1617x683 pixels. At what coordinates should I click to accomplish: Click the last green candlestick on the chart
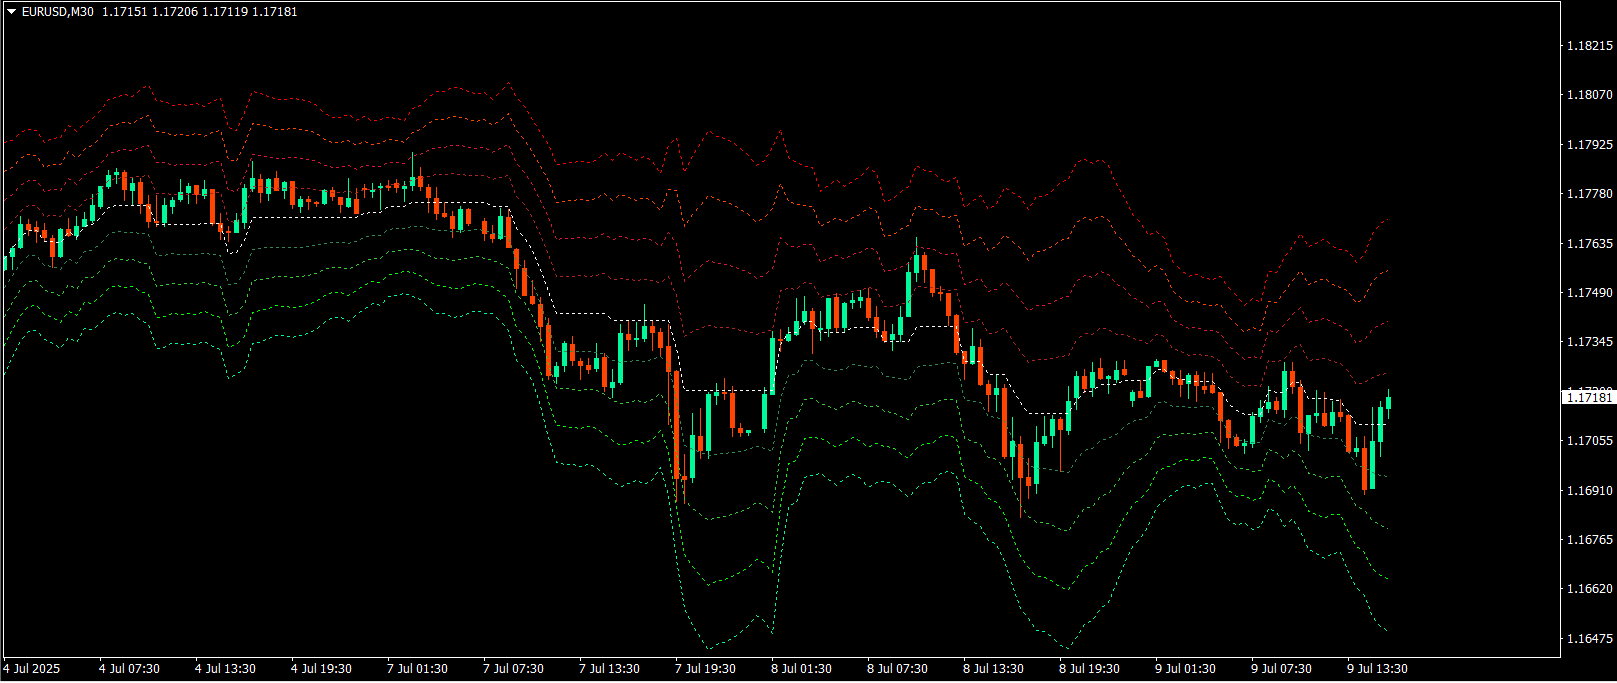click(x=1388, y=402)
